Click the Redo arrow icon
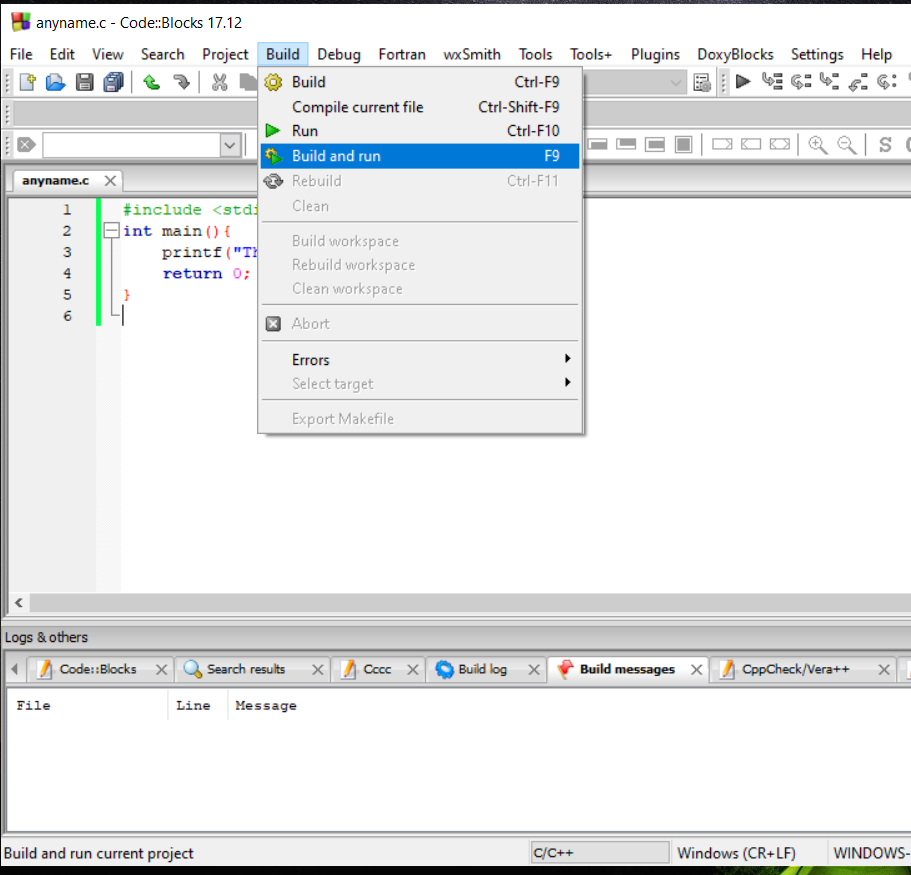 click(182, 82)
